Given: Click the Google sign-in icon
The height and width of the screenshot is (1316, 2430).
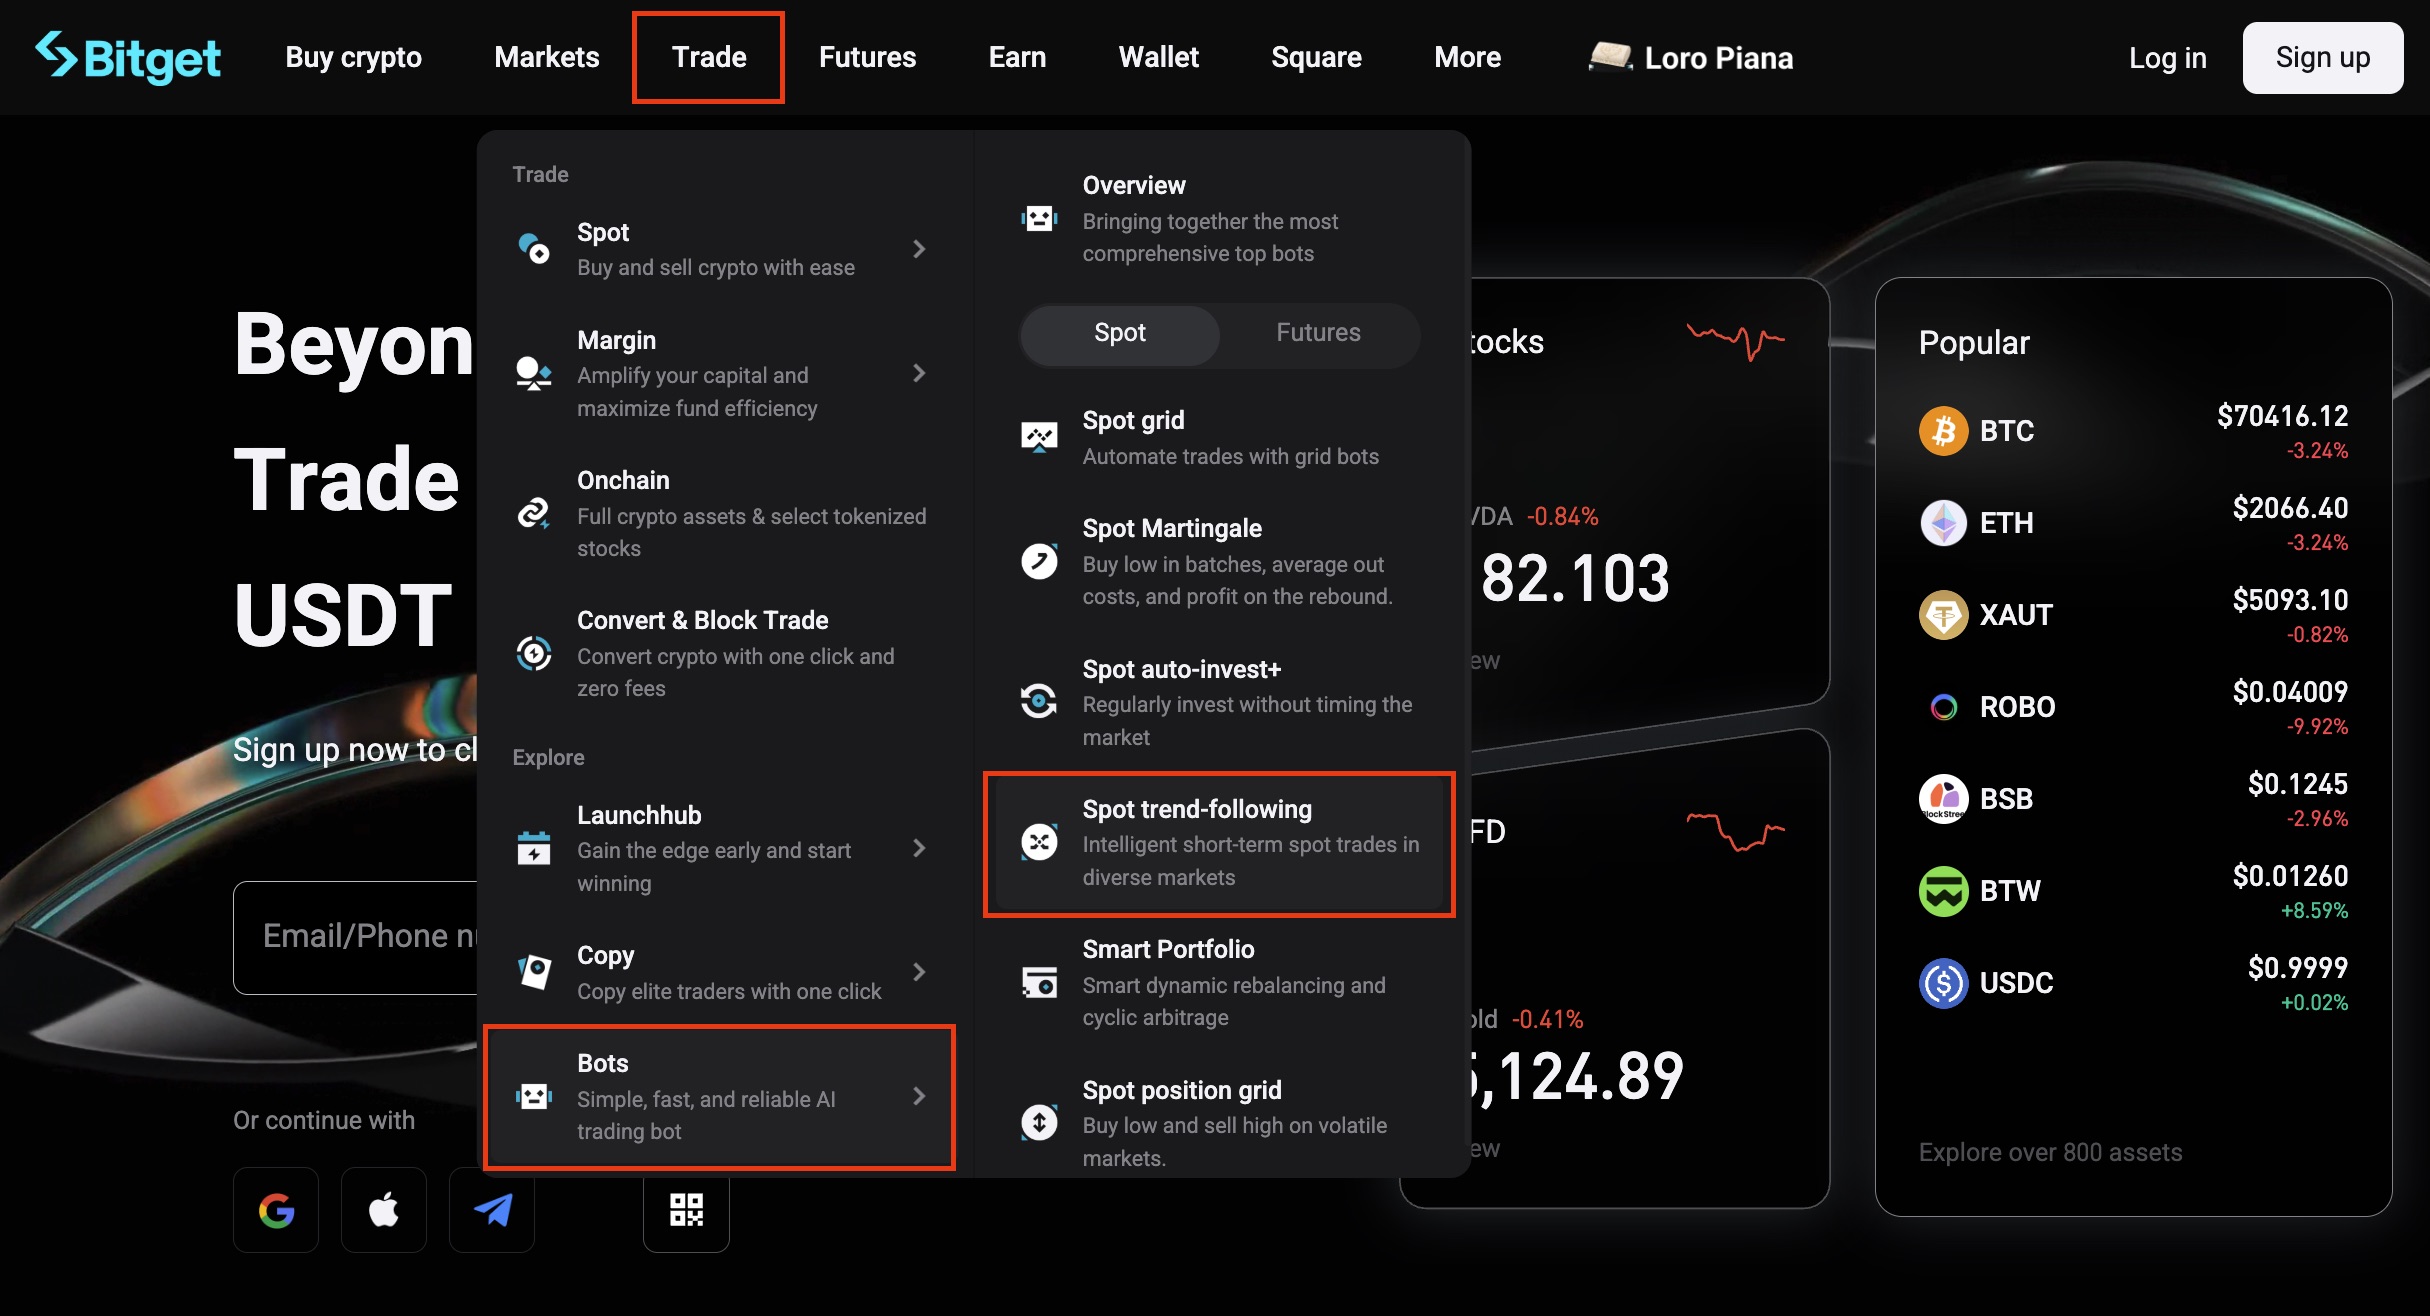Looking at the screenshot, I should click(275, 1211).
